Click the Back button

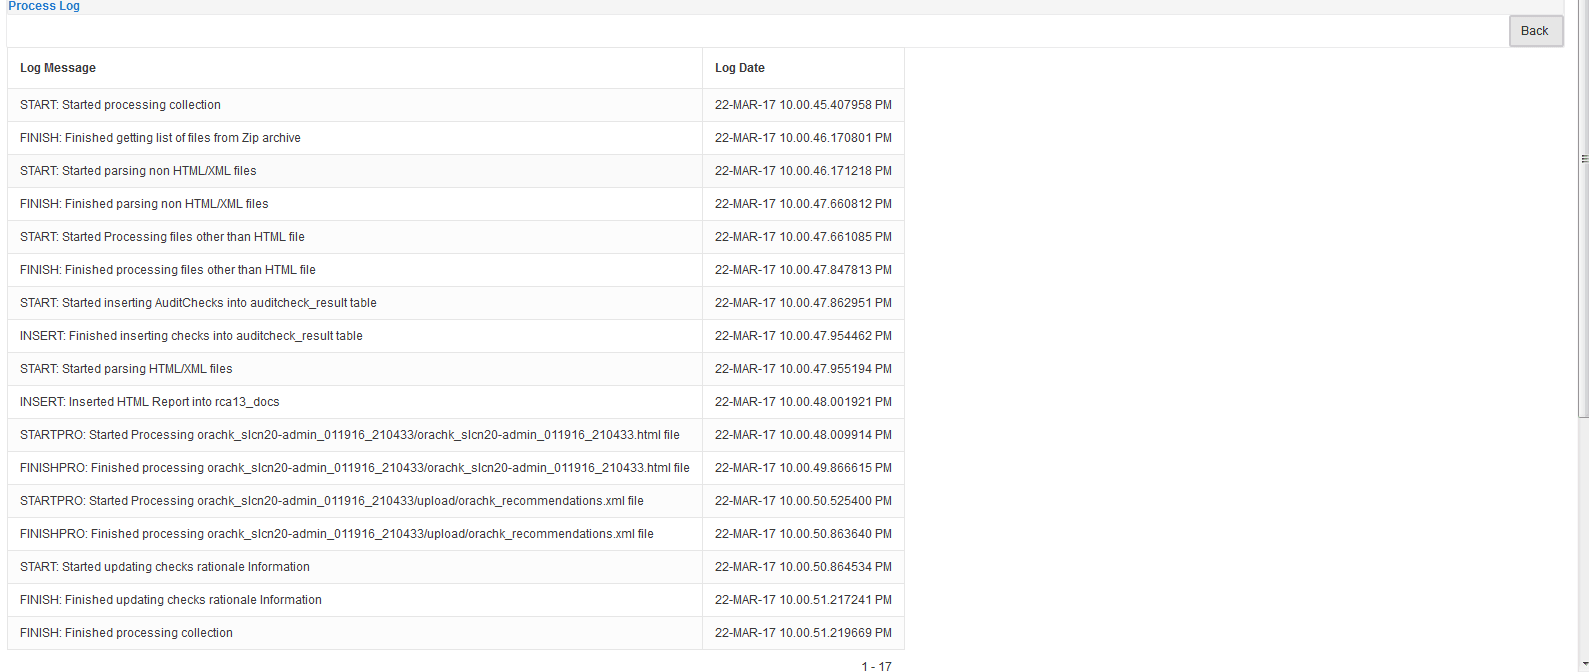[1535, 31]
